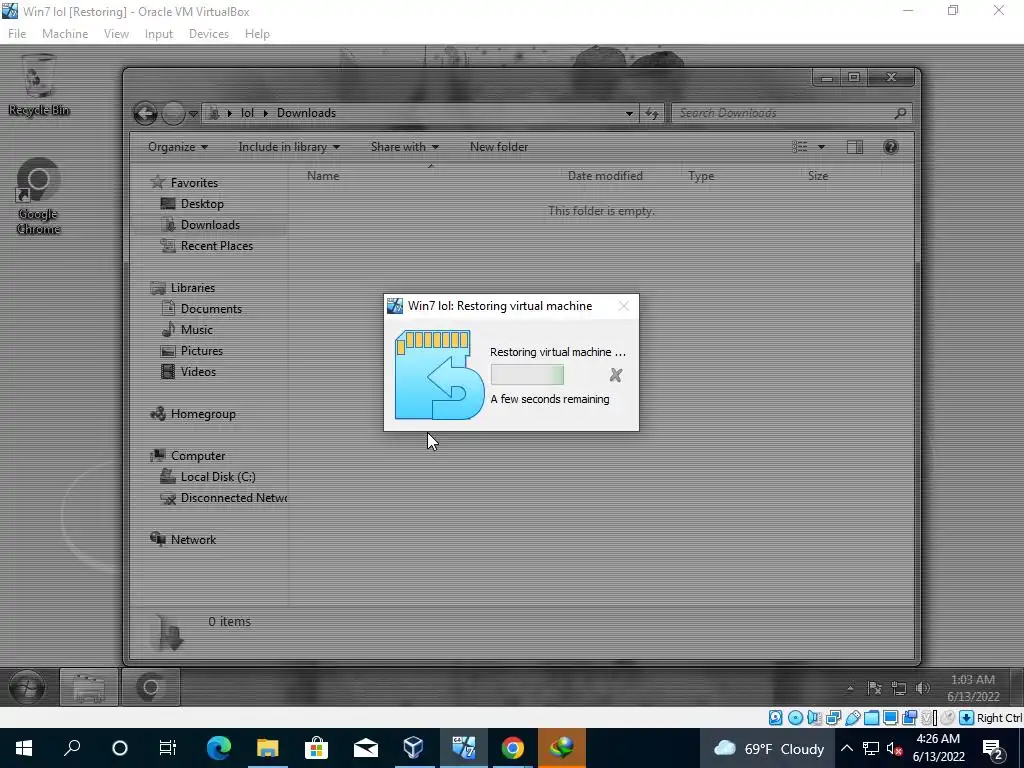Open the Machine menu

[65, 34]
